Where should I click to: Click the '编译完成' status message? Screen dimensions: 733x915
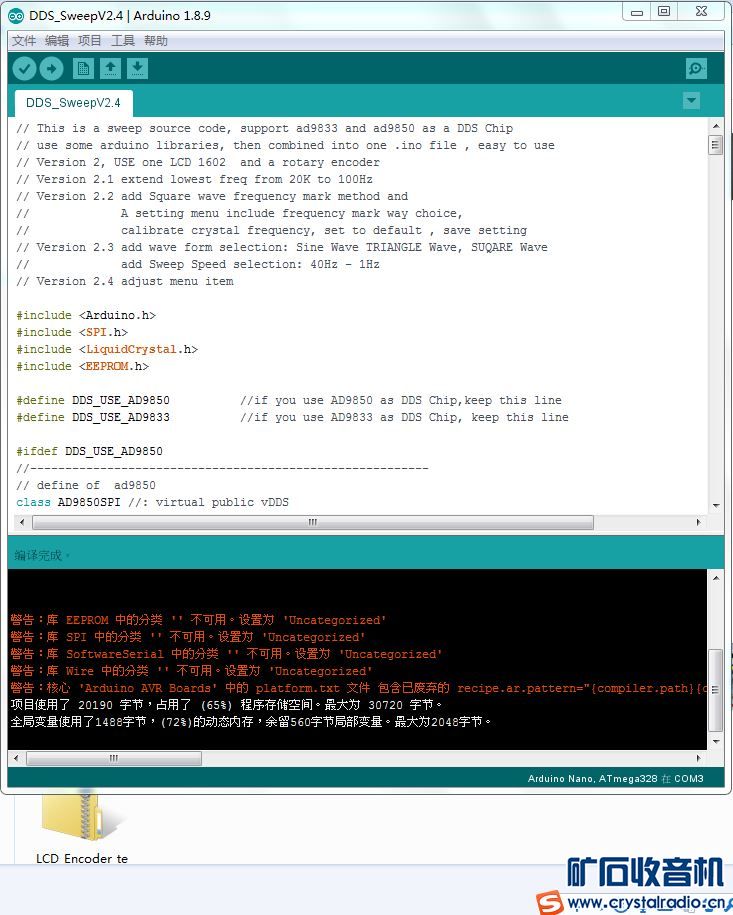(41, 555)
